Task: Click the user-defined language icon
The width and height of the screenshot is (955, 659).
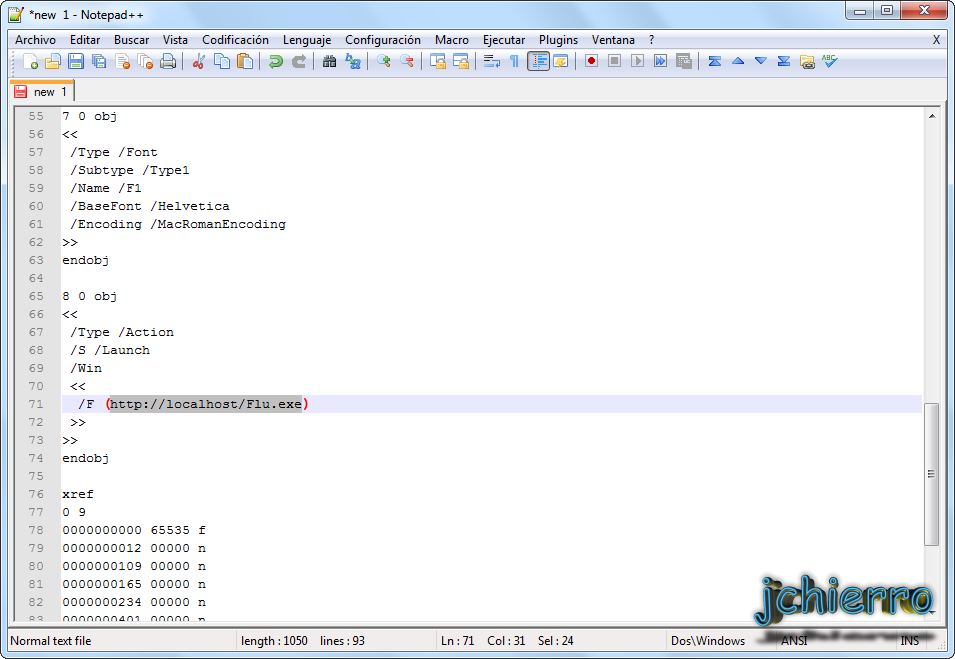Action: click(560, 62)
